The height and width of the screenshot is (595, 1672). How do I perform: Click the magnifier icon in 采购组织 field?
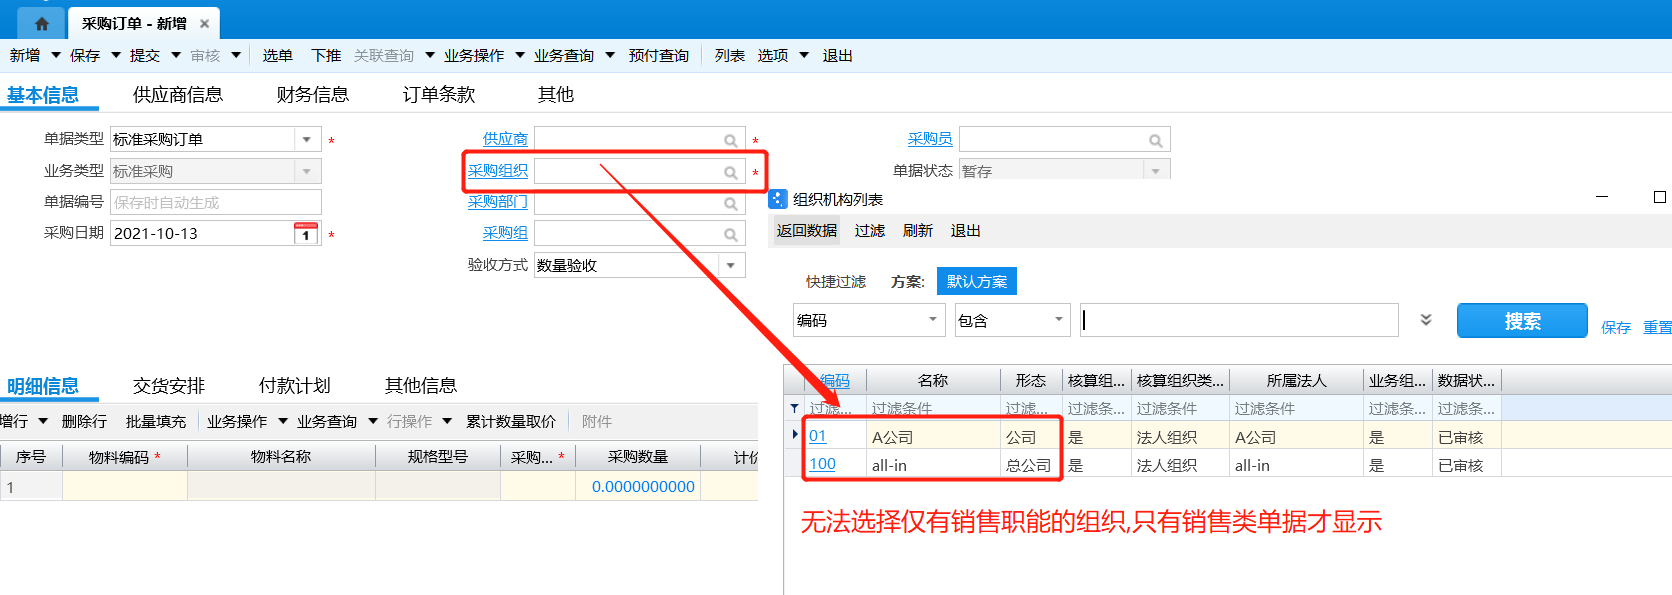tap(731, 172)
